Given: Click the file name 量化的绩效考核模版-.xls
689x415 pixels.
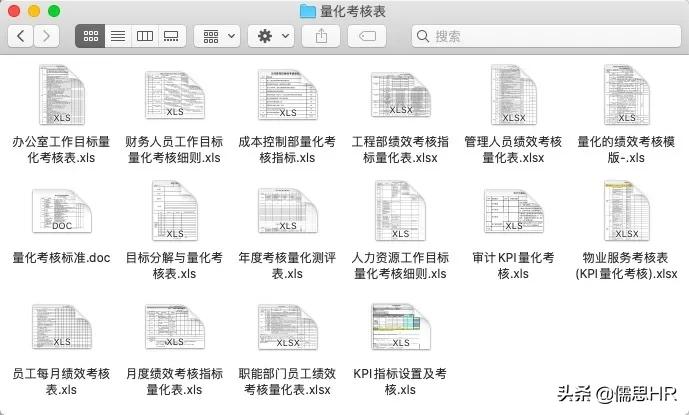Looking at the screenshot, I should click(x=626, y=149).
